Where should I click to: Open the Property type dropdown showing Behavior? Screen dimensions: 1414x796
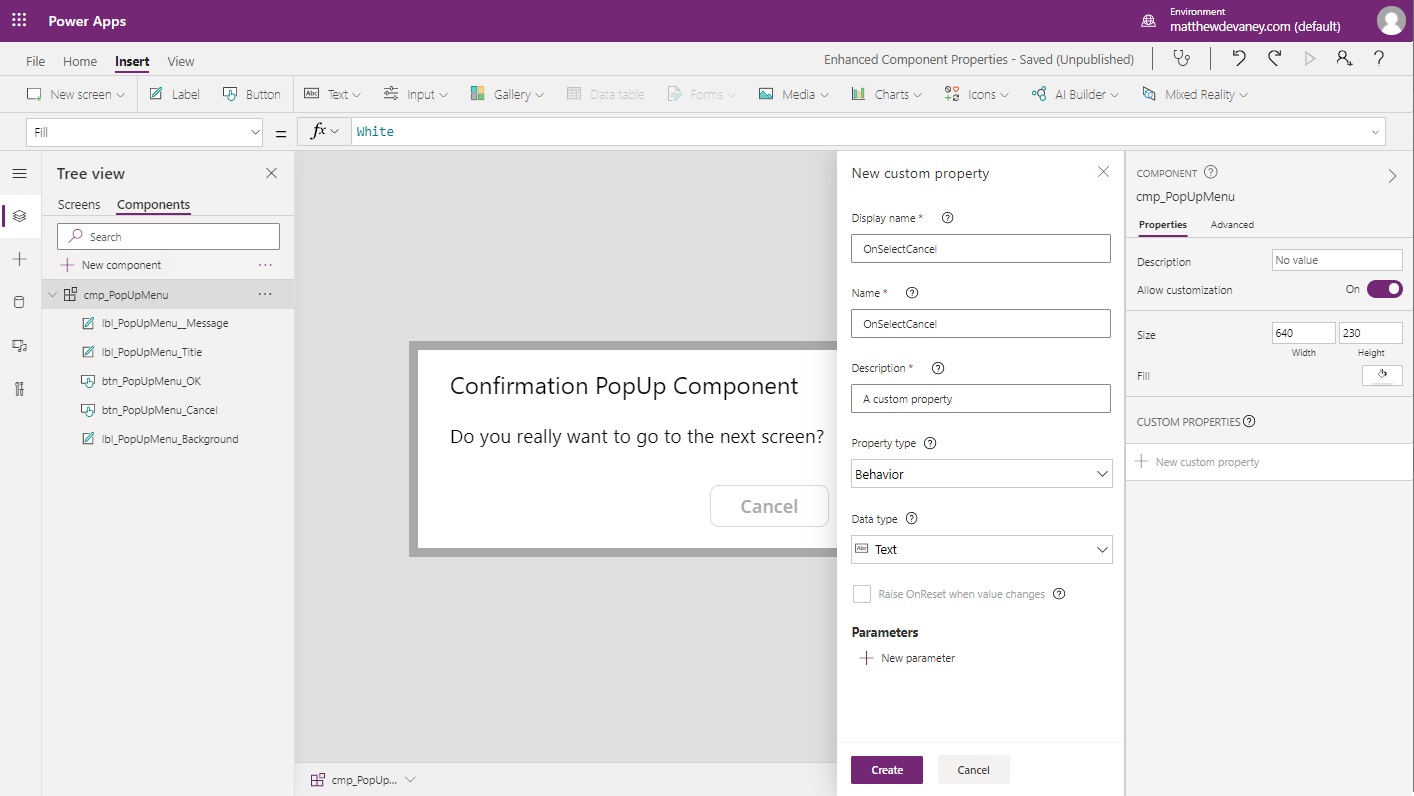click(x=980, y=473)
